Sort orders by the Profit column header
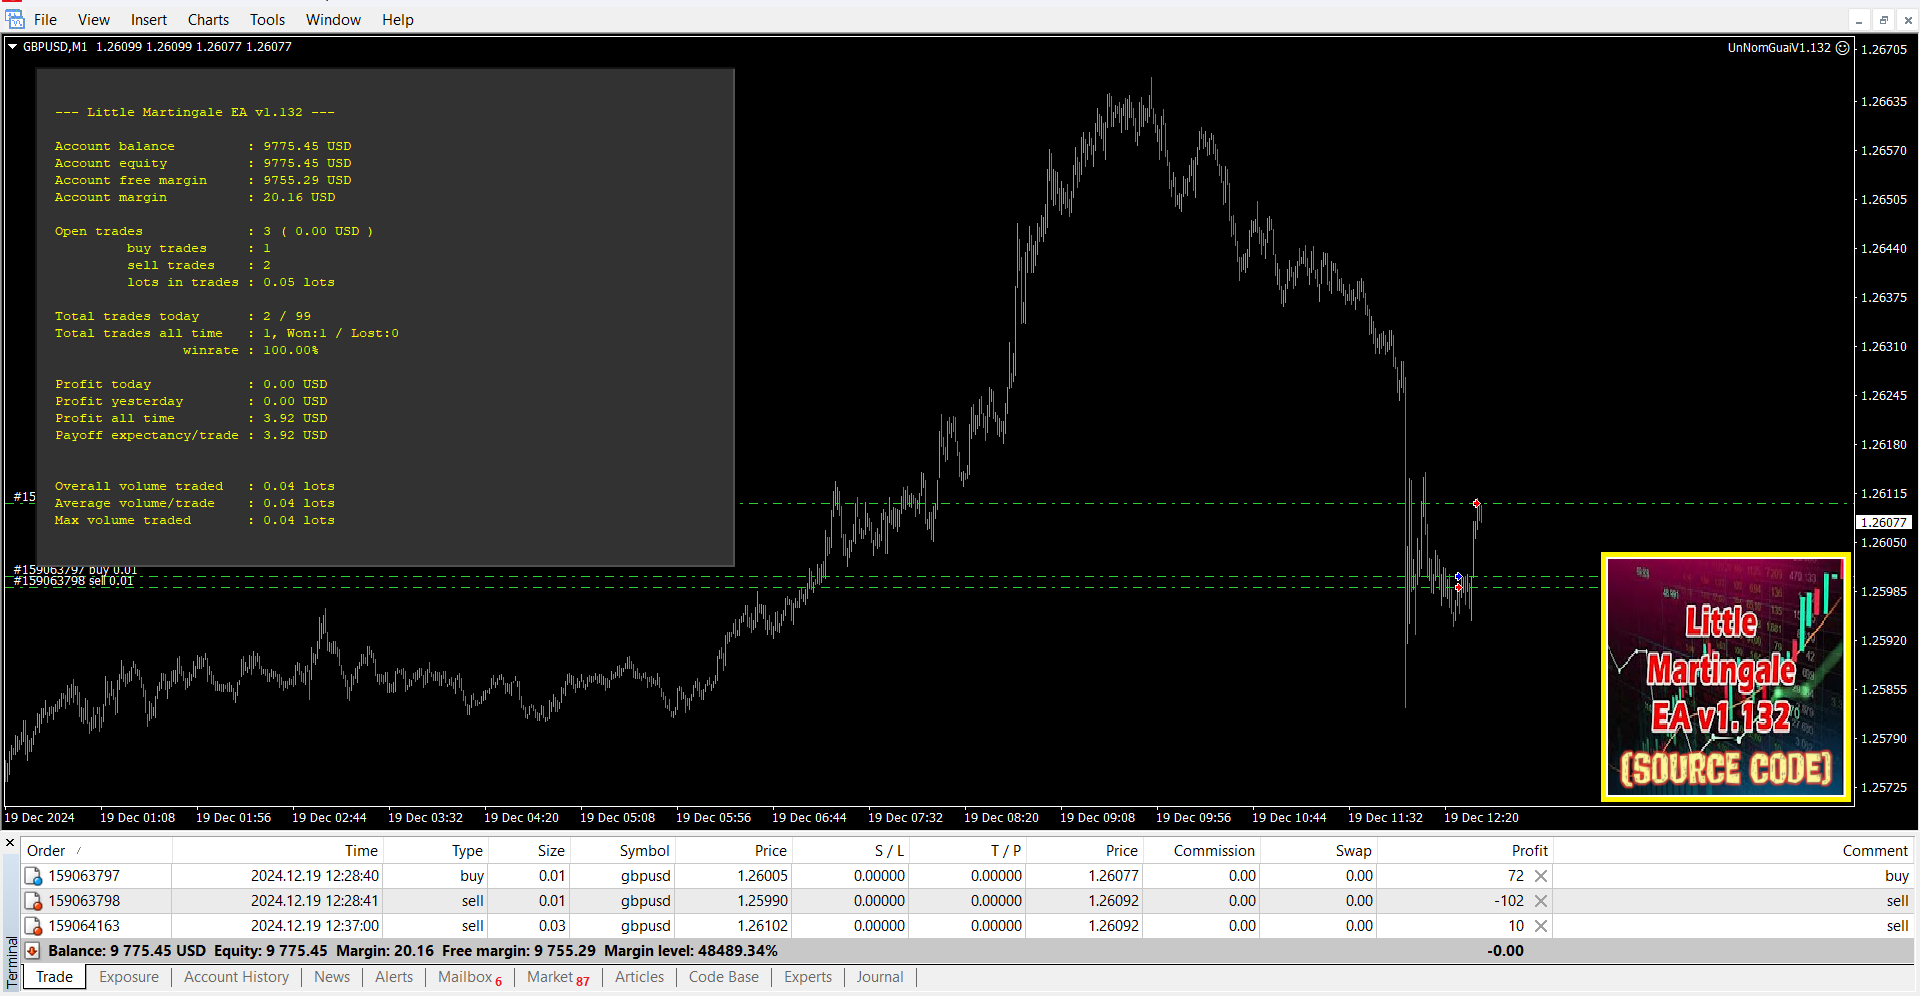Viewport: 1920px width, 996px height. coord(1529,850)
